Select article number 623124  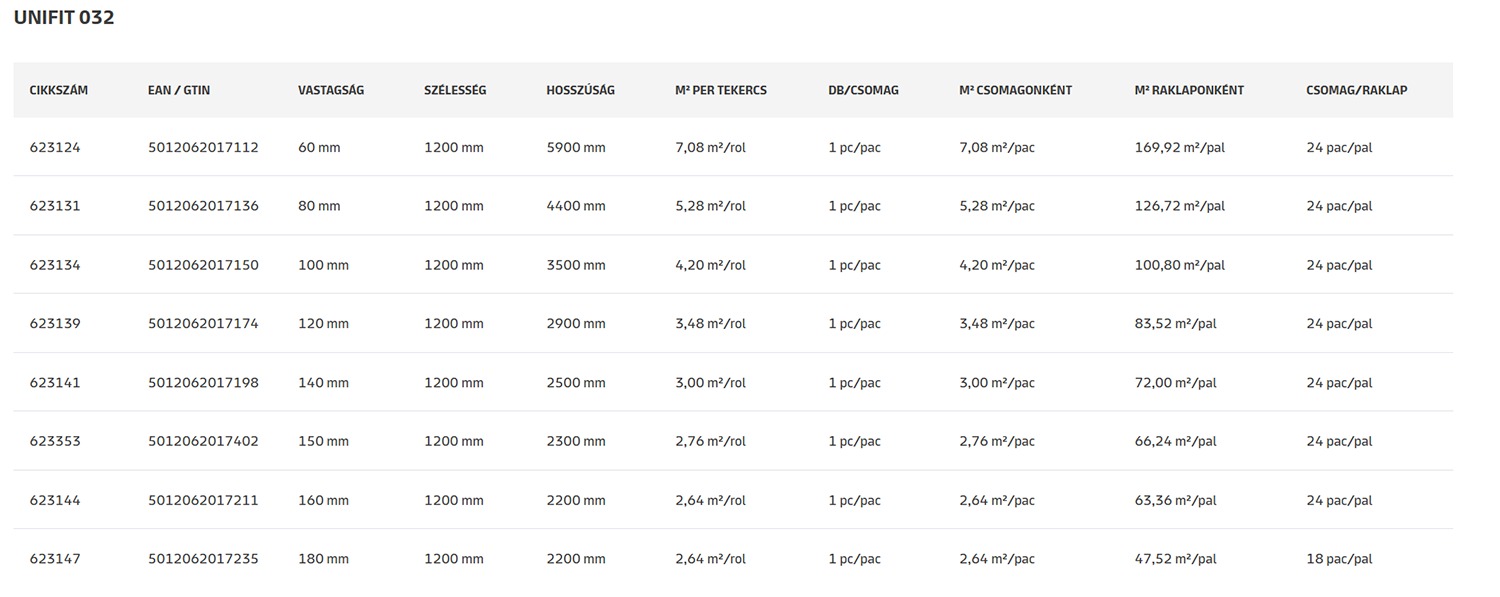click(55, 148)
